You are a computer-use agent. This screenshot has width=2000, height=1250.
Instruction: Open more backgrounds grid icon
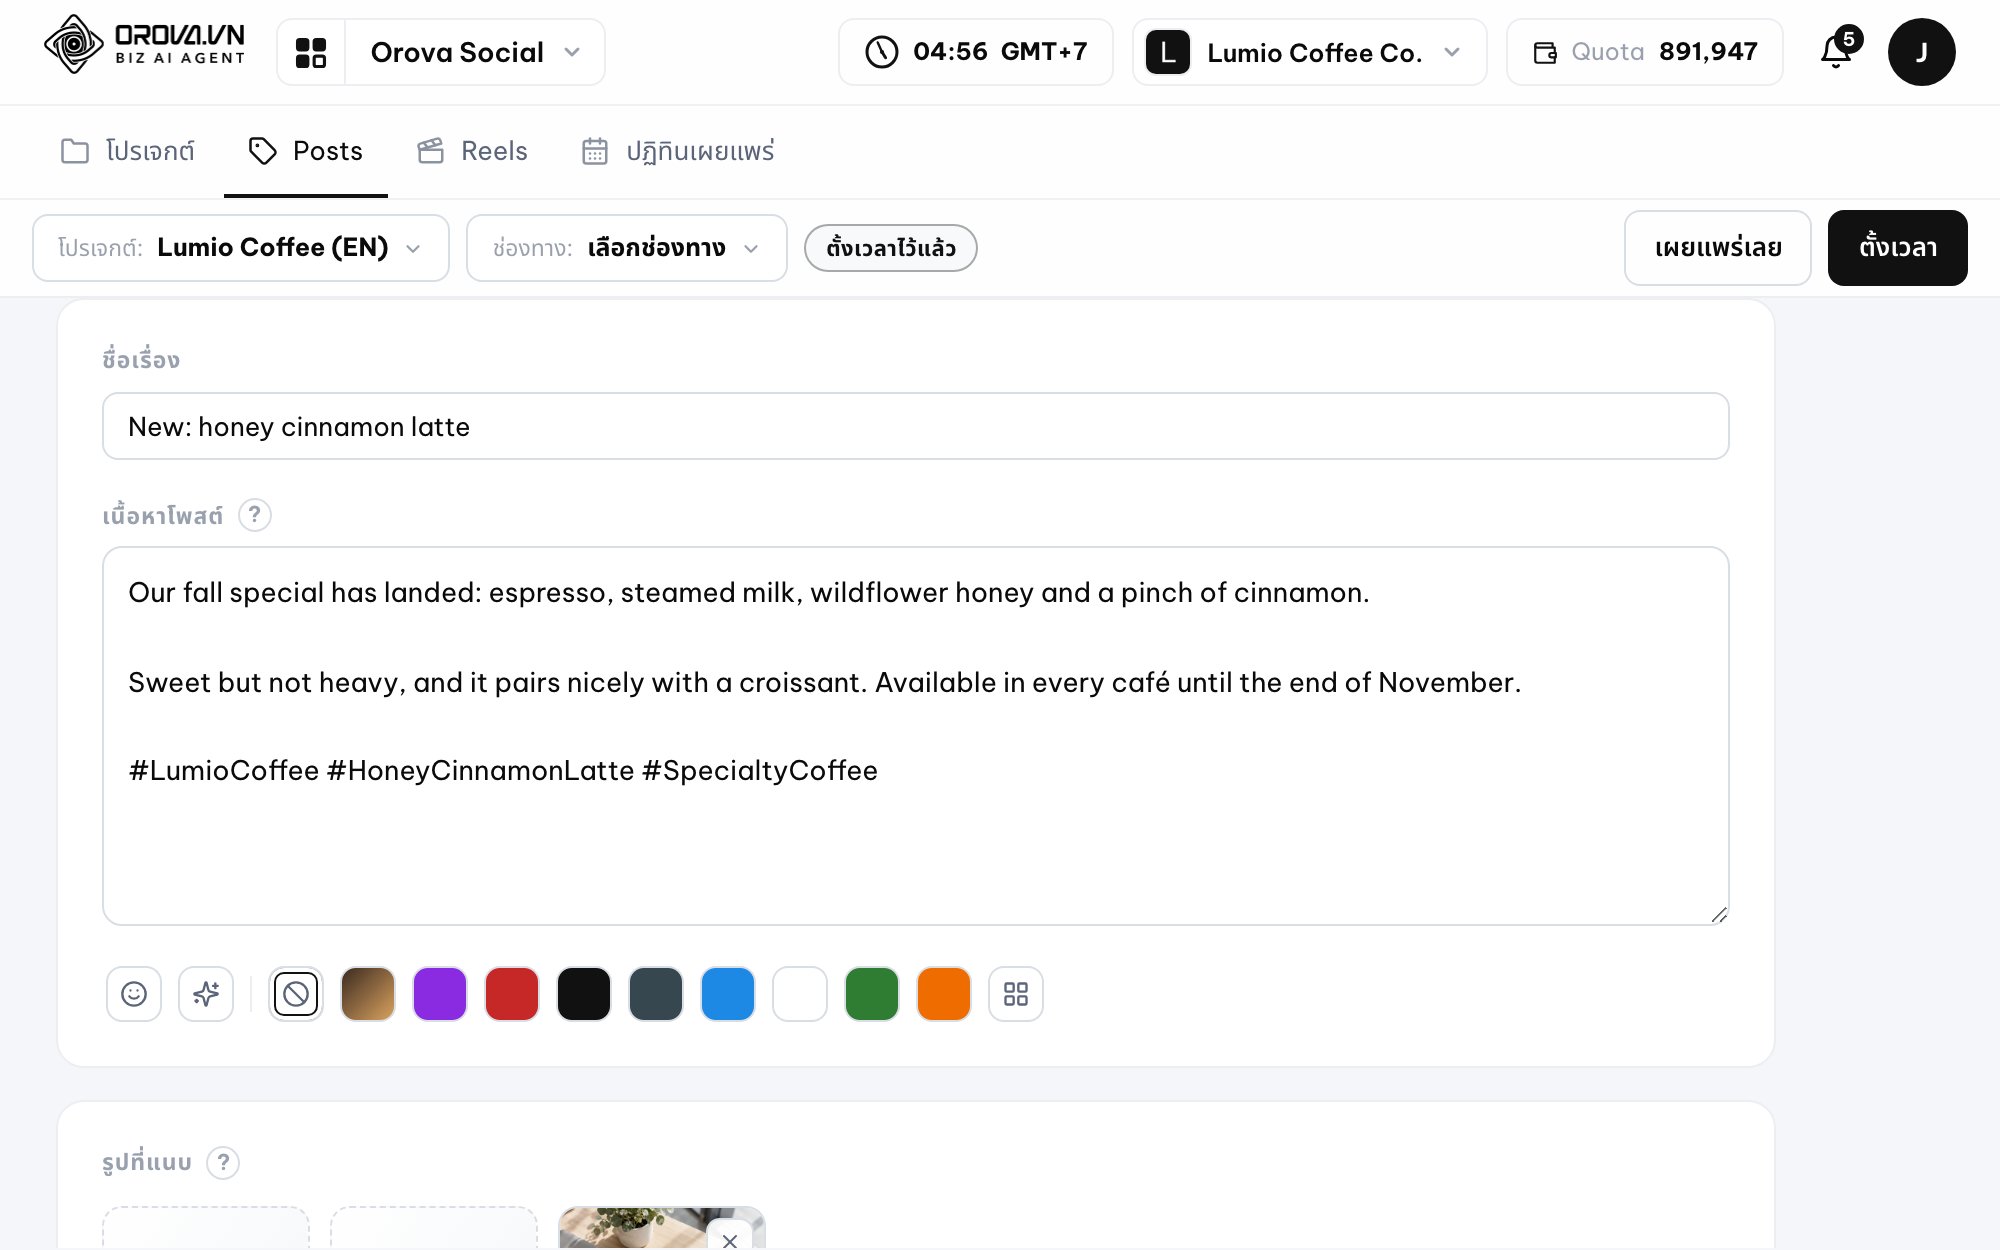click(1016, 994)
